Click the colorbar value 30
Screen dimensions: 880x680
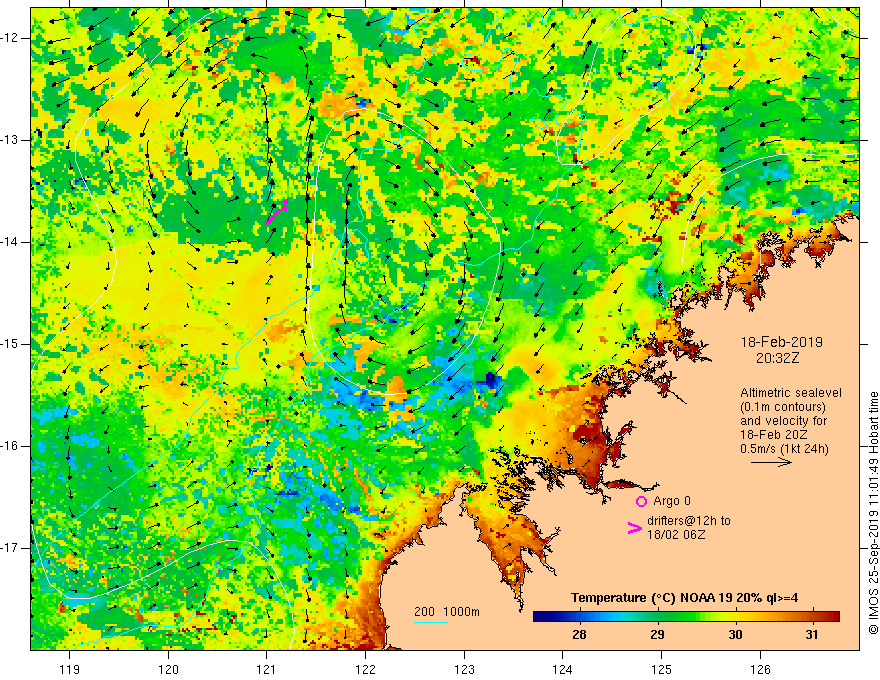coord(735,635)
